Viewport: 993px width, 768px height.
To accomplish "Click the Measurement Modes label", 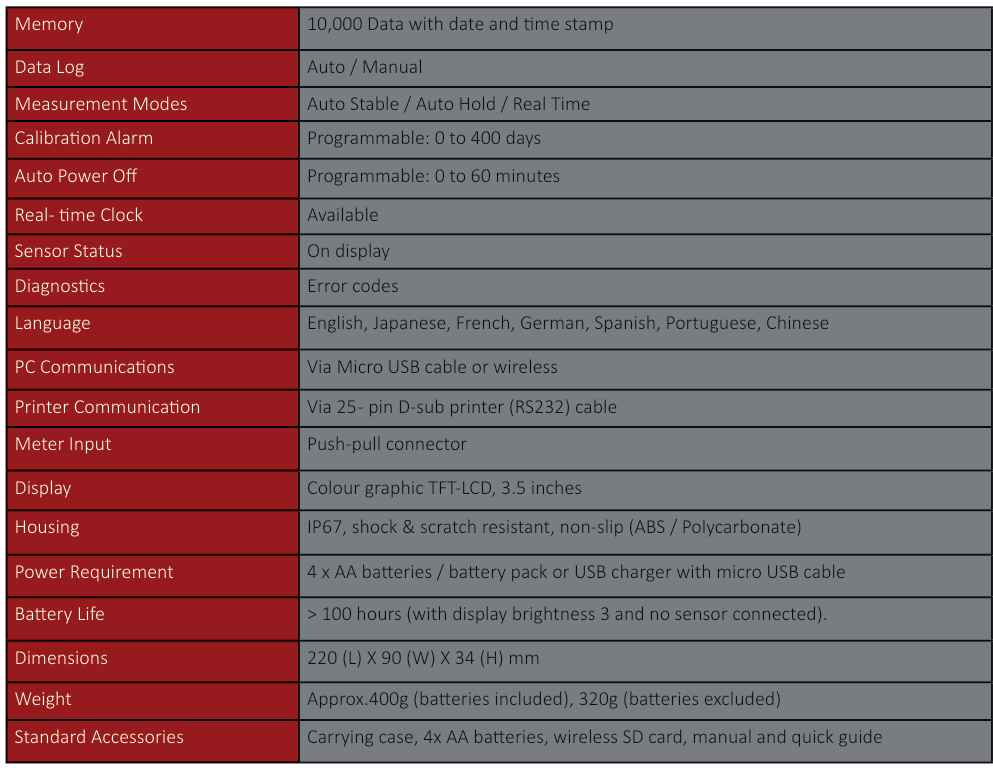I will tap(101, 104).
